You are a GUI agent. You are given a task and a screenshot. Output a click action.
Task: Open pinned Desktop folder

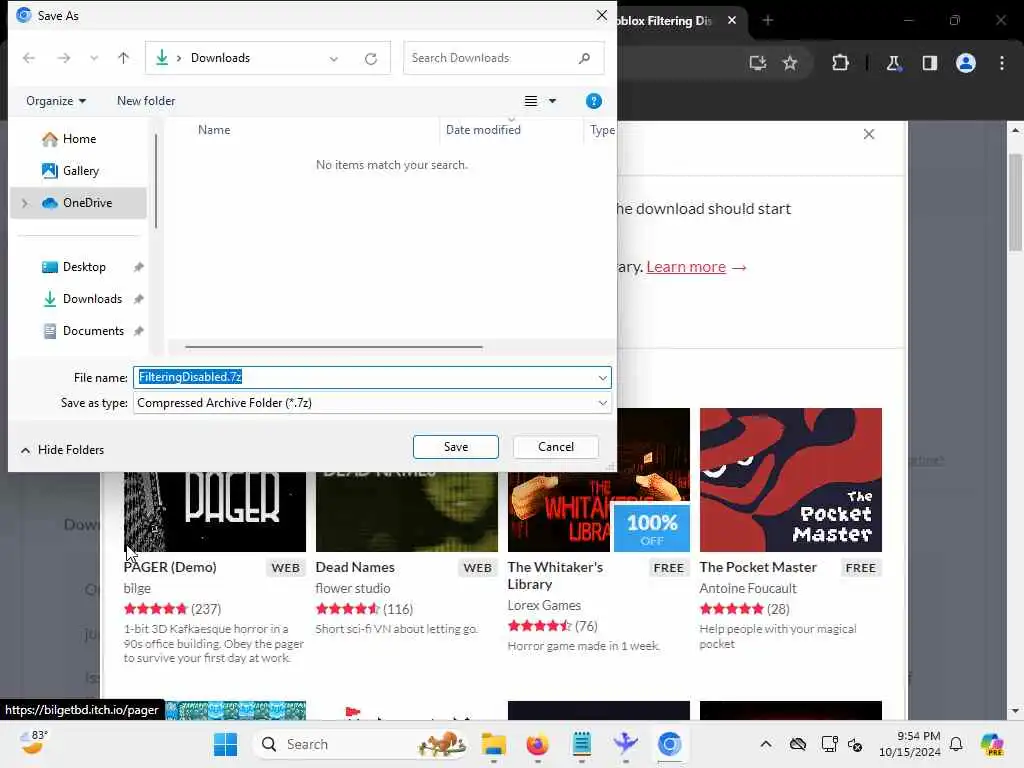click(84, 267)
